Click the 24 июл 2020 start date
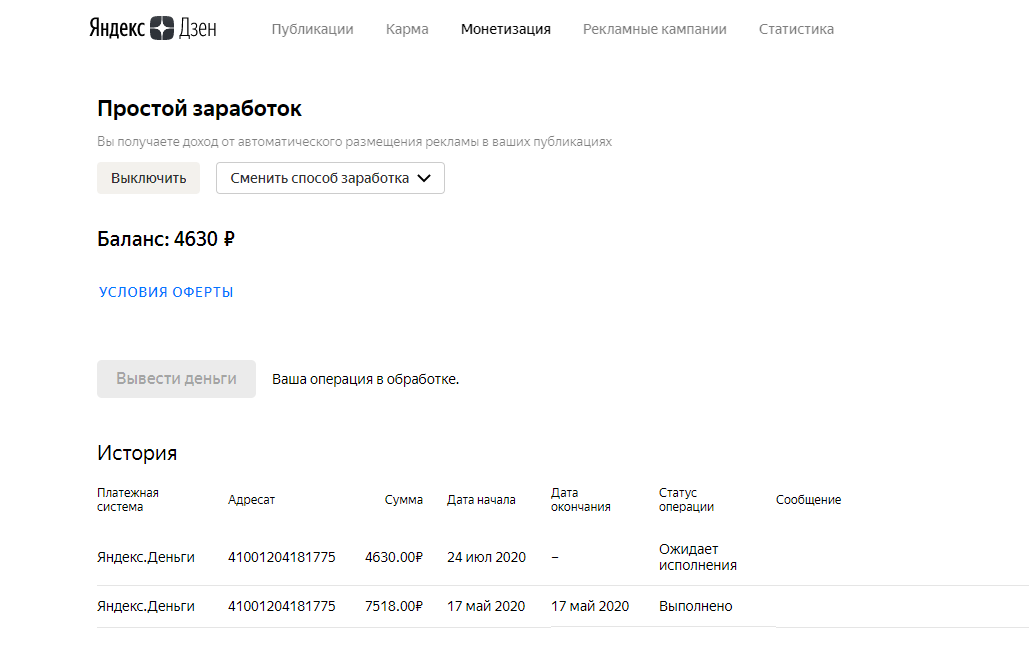 point(486,557)
